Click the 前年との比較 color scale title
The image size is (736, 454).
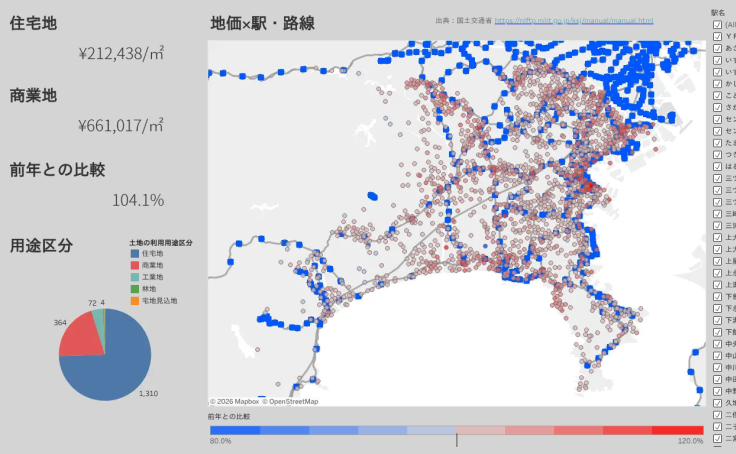[x=229, y=416]
